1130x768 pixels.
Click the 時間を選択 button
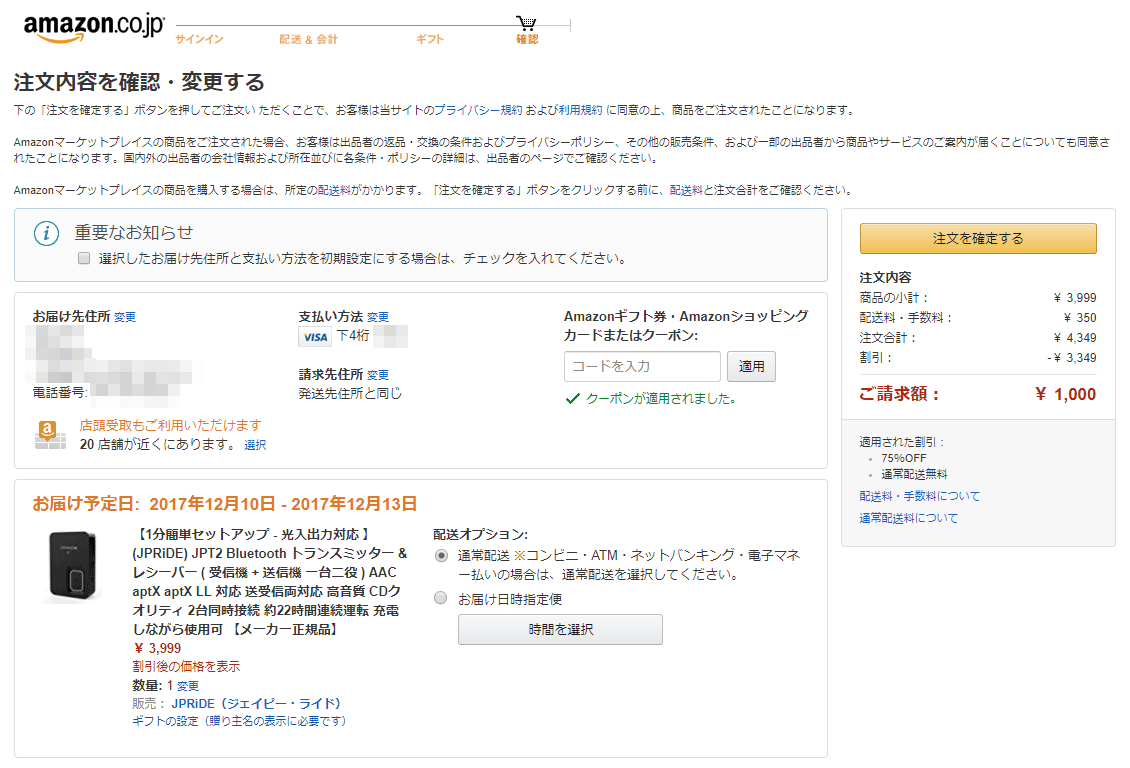tap(560, 630)
